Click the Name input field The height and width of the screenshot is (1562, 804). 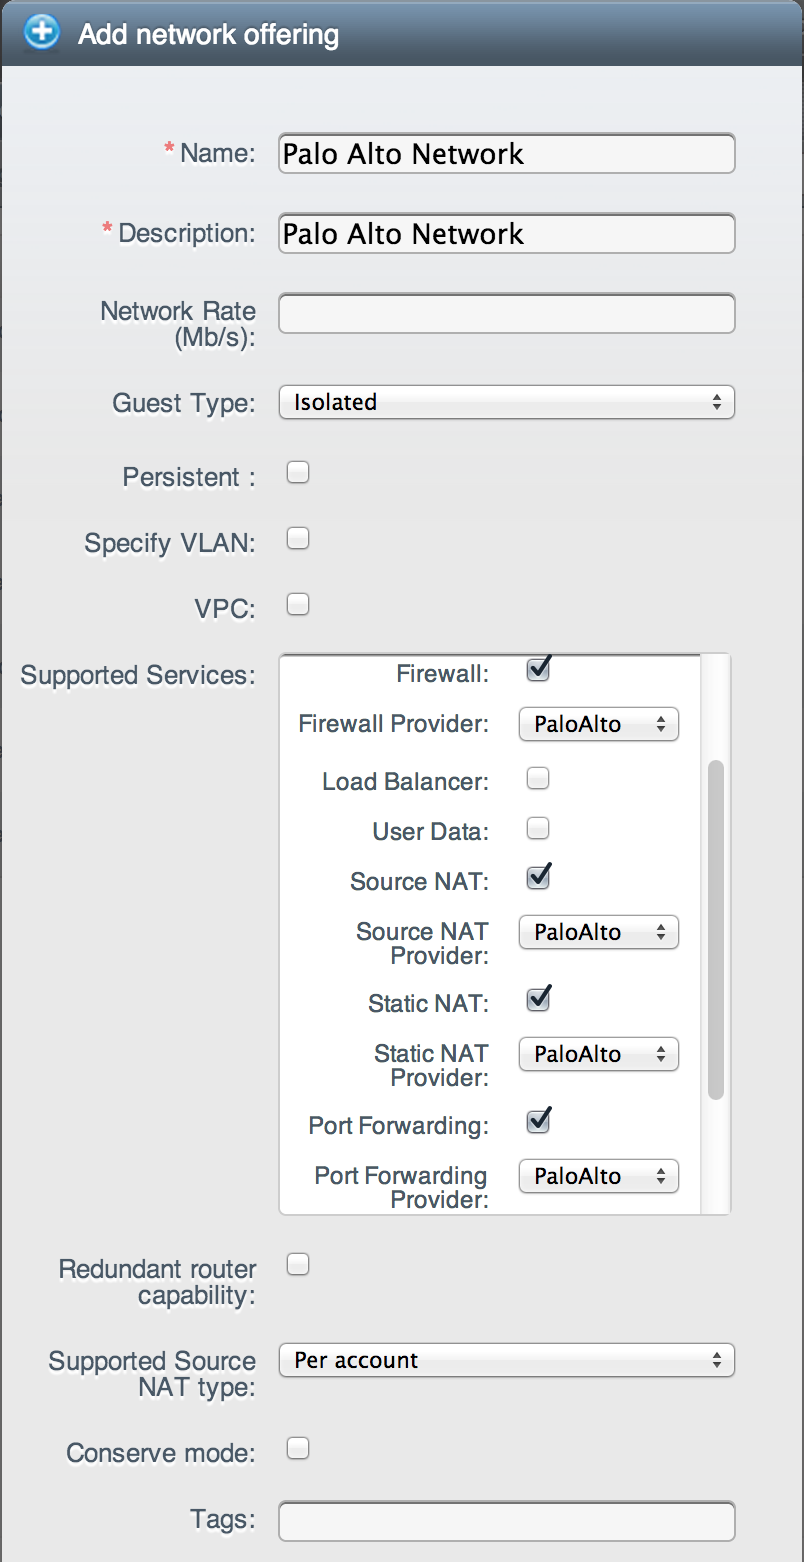tap(507, 154)
